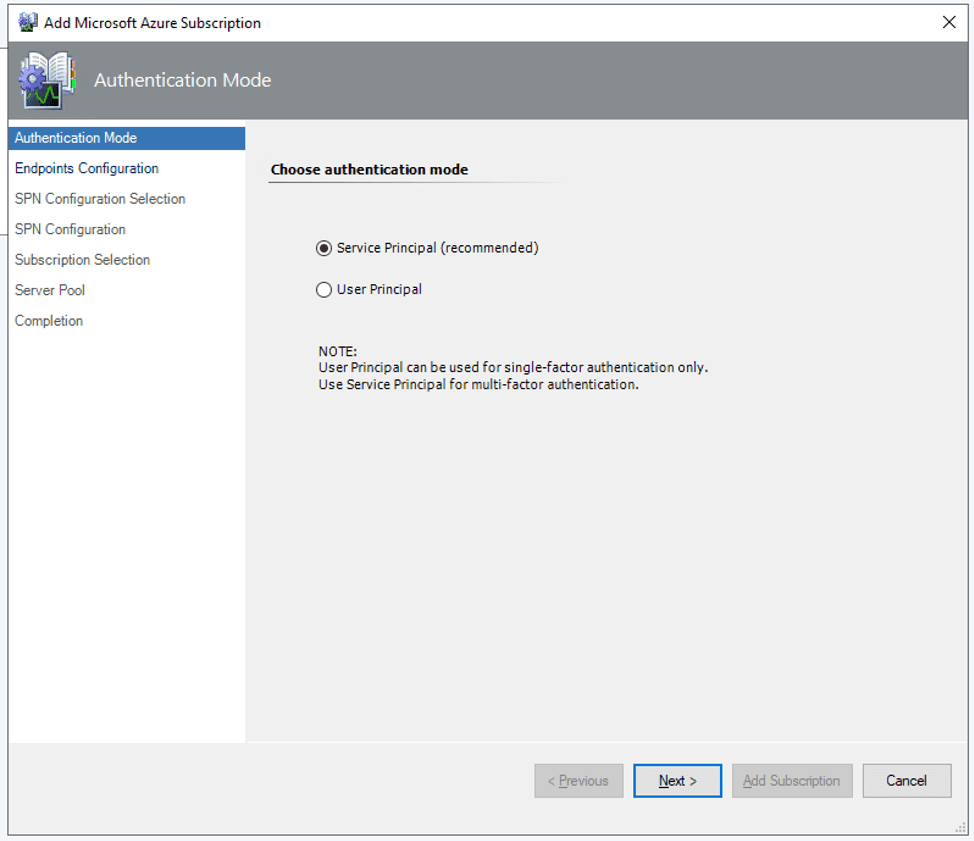Click the 'Add Microsoft Azure Subscription' window title
Image resolution: width=974 pixels, height=841 pixels.
152,23
